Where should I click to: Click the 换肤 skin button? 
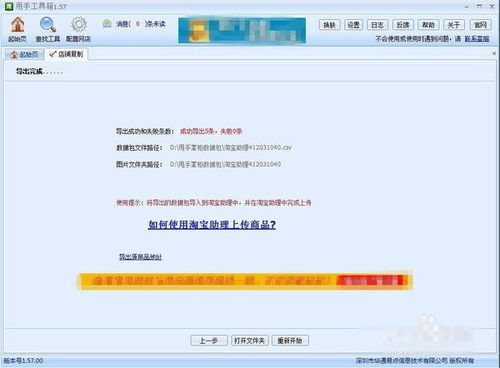pos(329,25)
